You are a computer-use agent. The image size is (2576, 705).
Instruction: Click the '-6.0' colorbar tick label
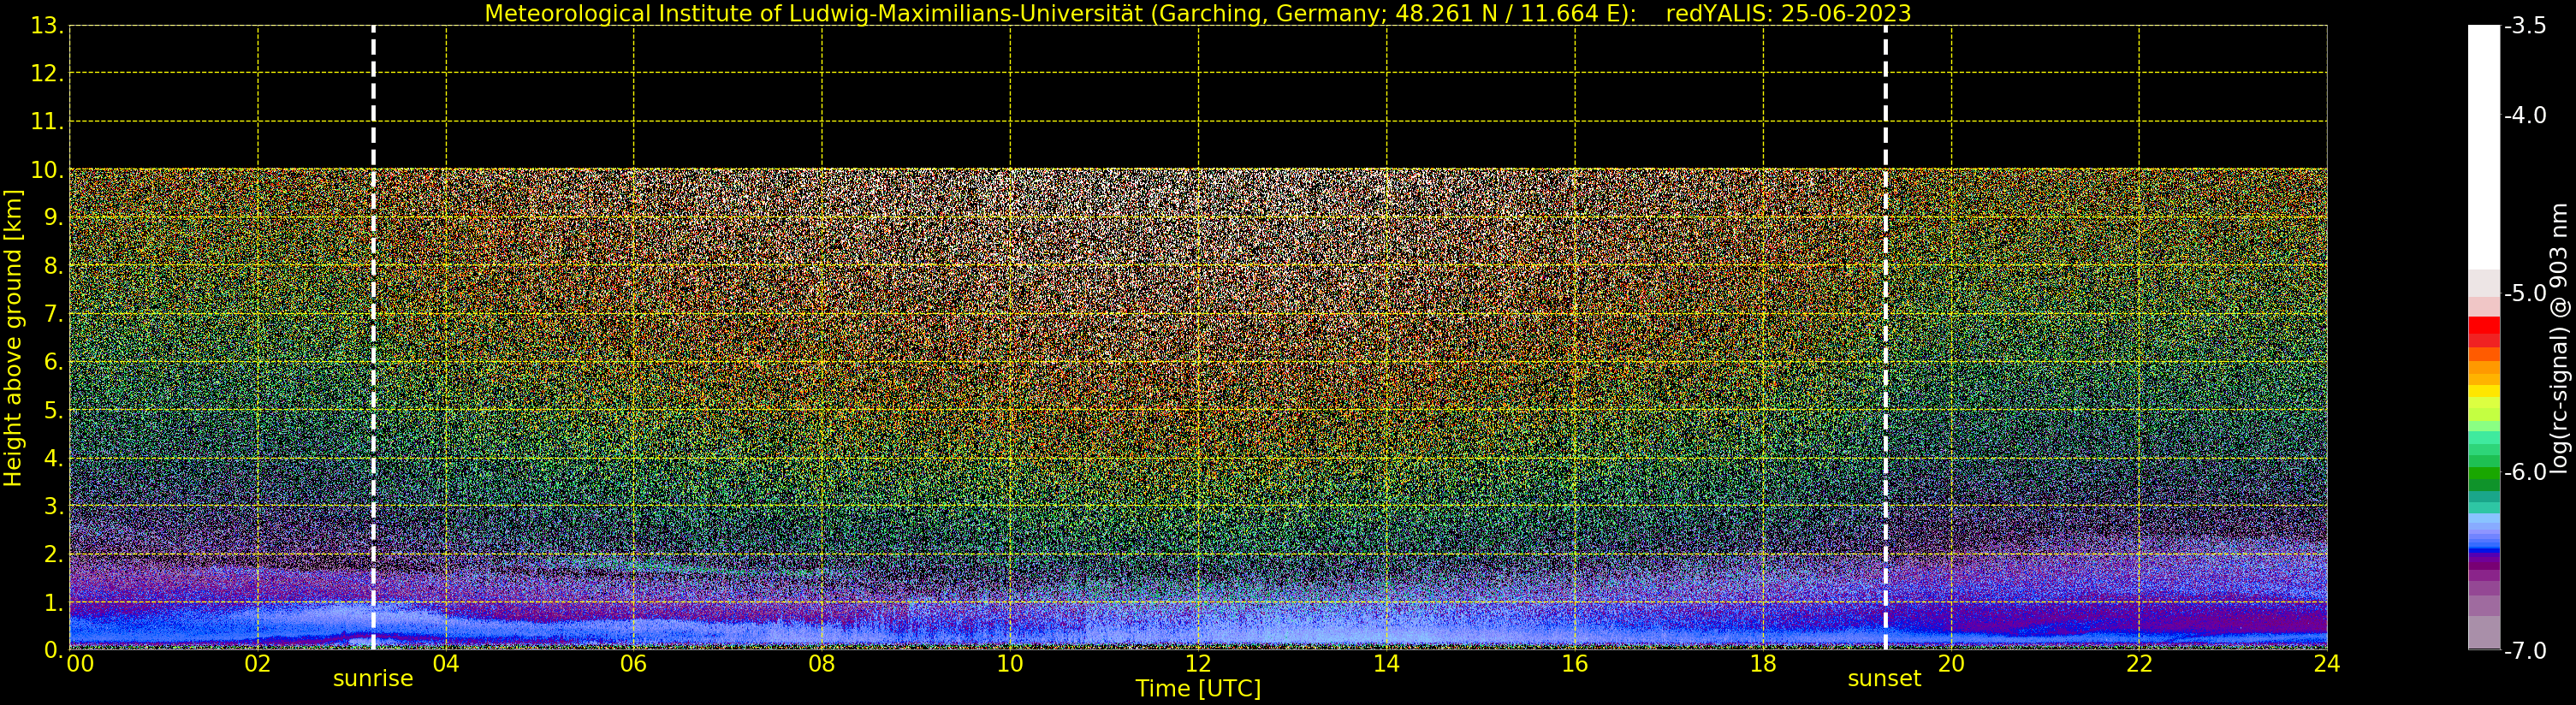[x=2525, y=472]
